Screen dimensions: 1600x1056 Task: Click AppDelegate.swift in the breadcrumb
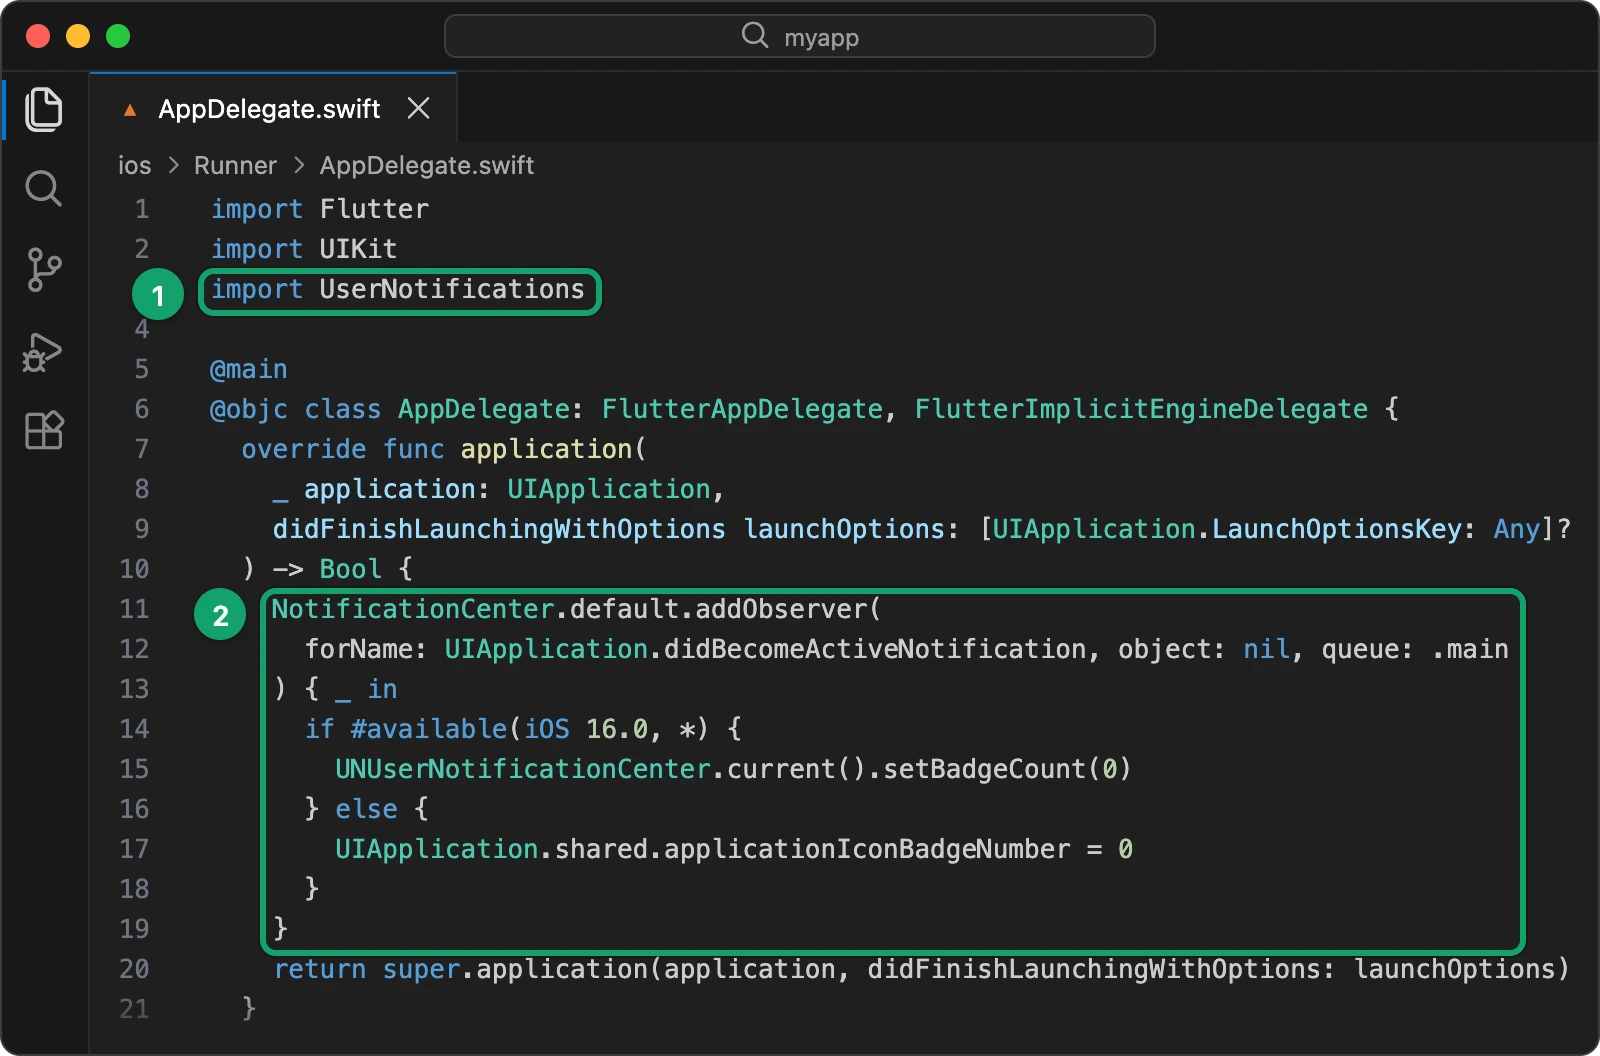(x=427, y=165)
